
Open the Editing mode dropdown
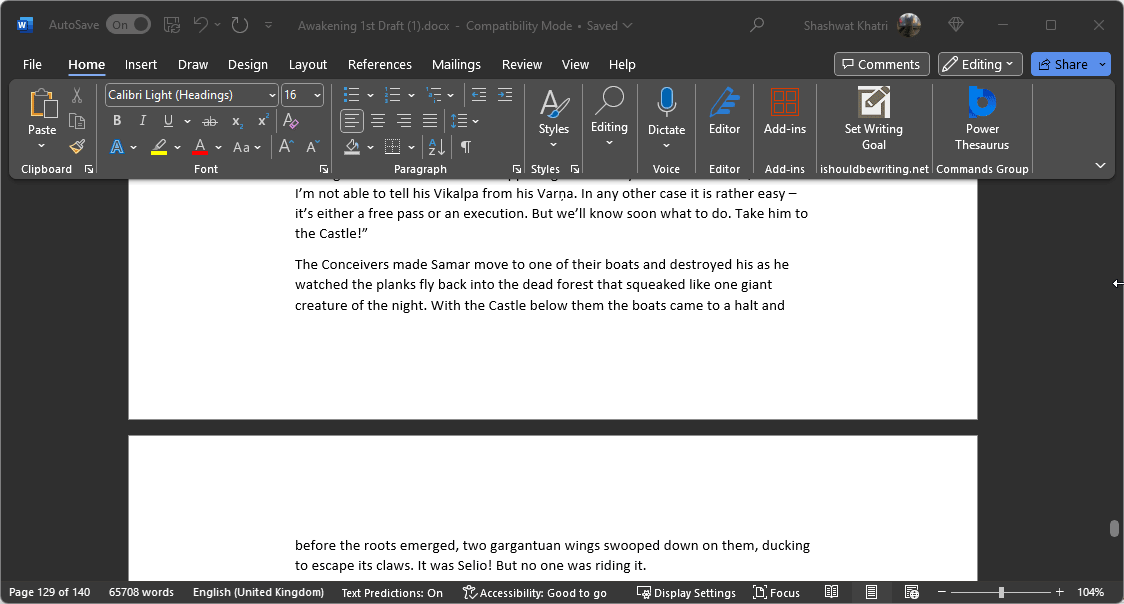(x=980, y=64)
